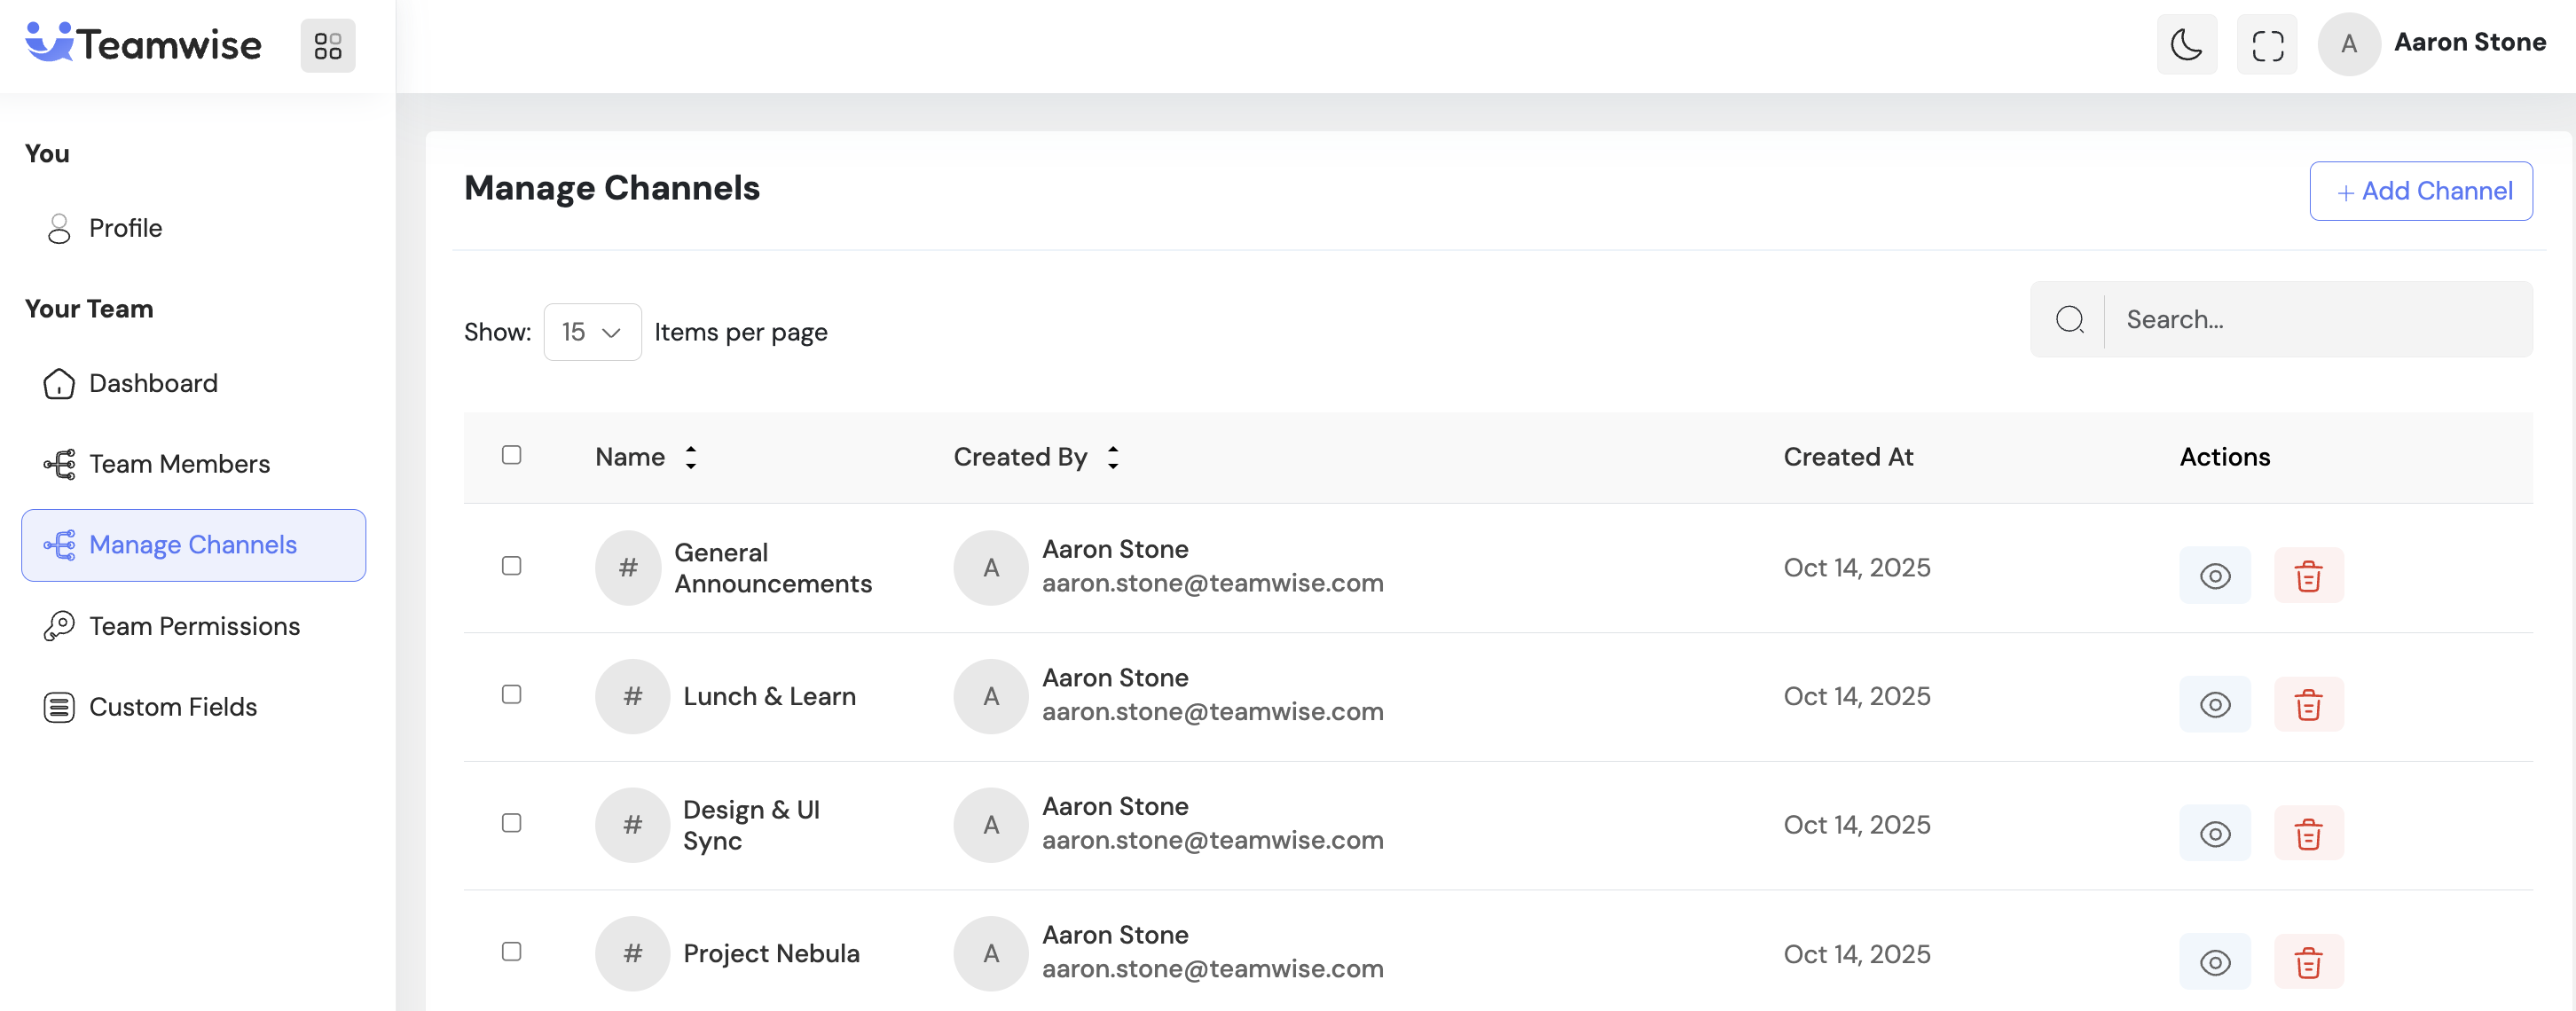Click the search magnifier icon
This screenshot has height=1011, width=2576.
tap(2069, 320)
